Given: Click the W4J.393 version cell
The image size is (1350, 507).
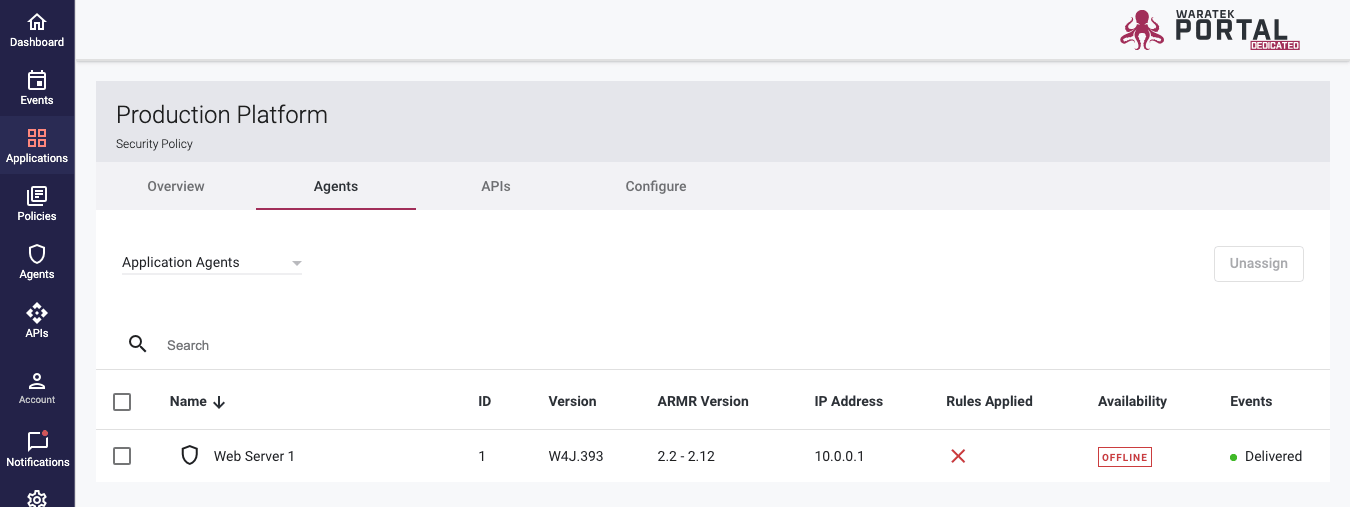Looking at the screenshot, I should (576, 456).
